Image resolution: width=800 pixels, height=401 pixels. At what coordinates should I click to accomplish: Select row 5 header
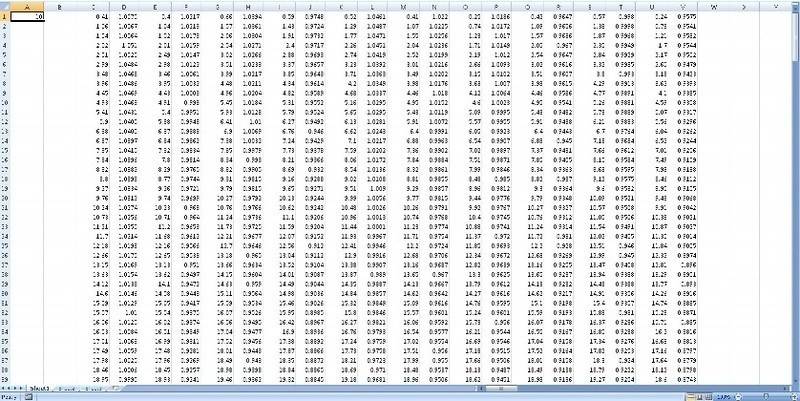pos(5,55)
